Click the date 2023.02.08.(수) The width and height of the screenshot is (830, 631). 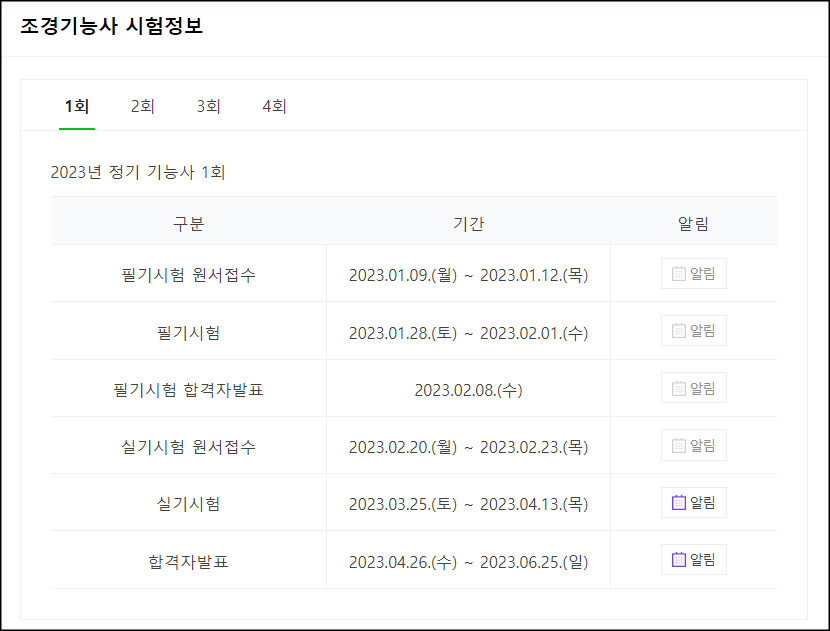coord(468,390)
